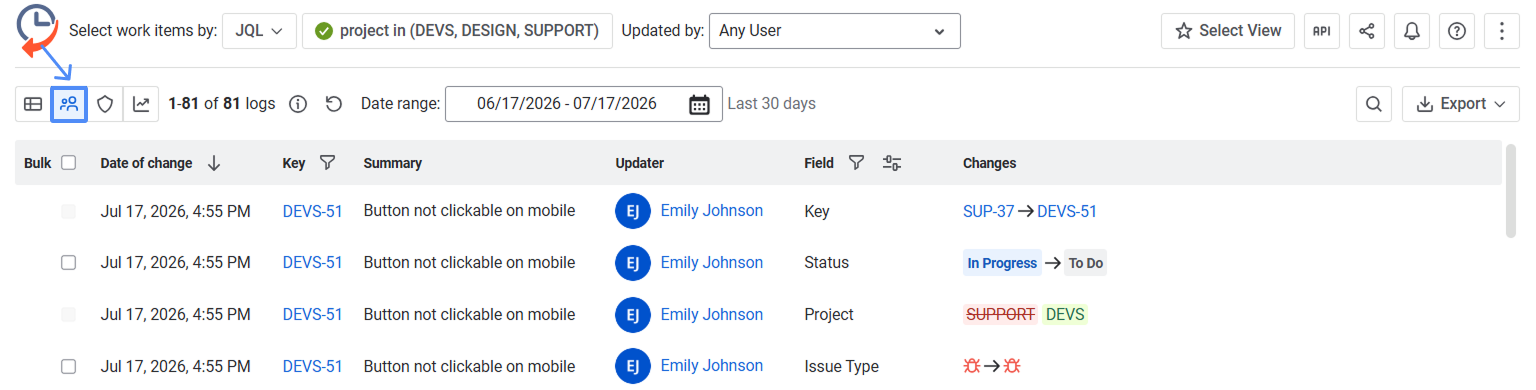The height and width of the screenshot is (390, 1536).
Task: Open the calendar icon in date range
Action: point(700,104)
